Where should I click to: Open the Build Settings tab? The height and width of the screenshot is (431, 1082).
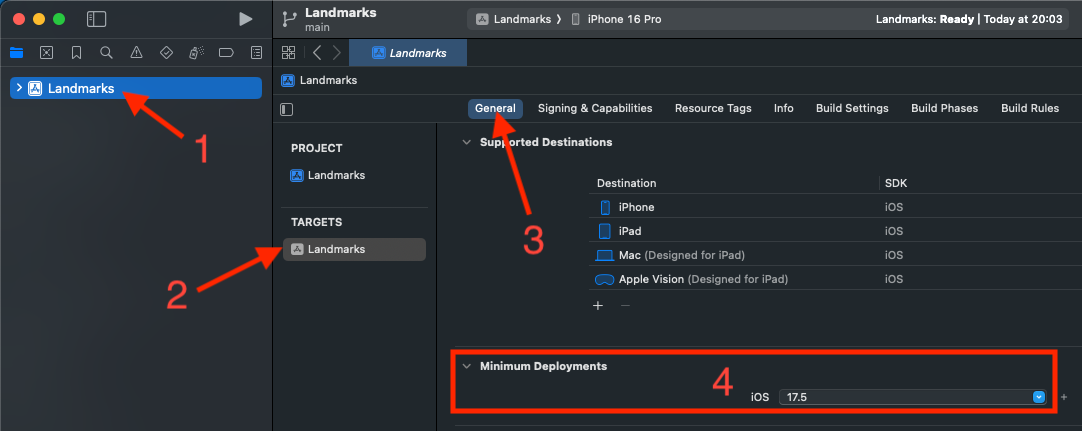click(852, 108)
